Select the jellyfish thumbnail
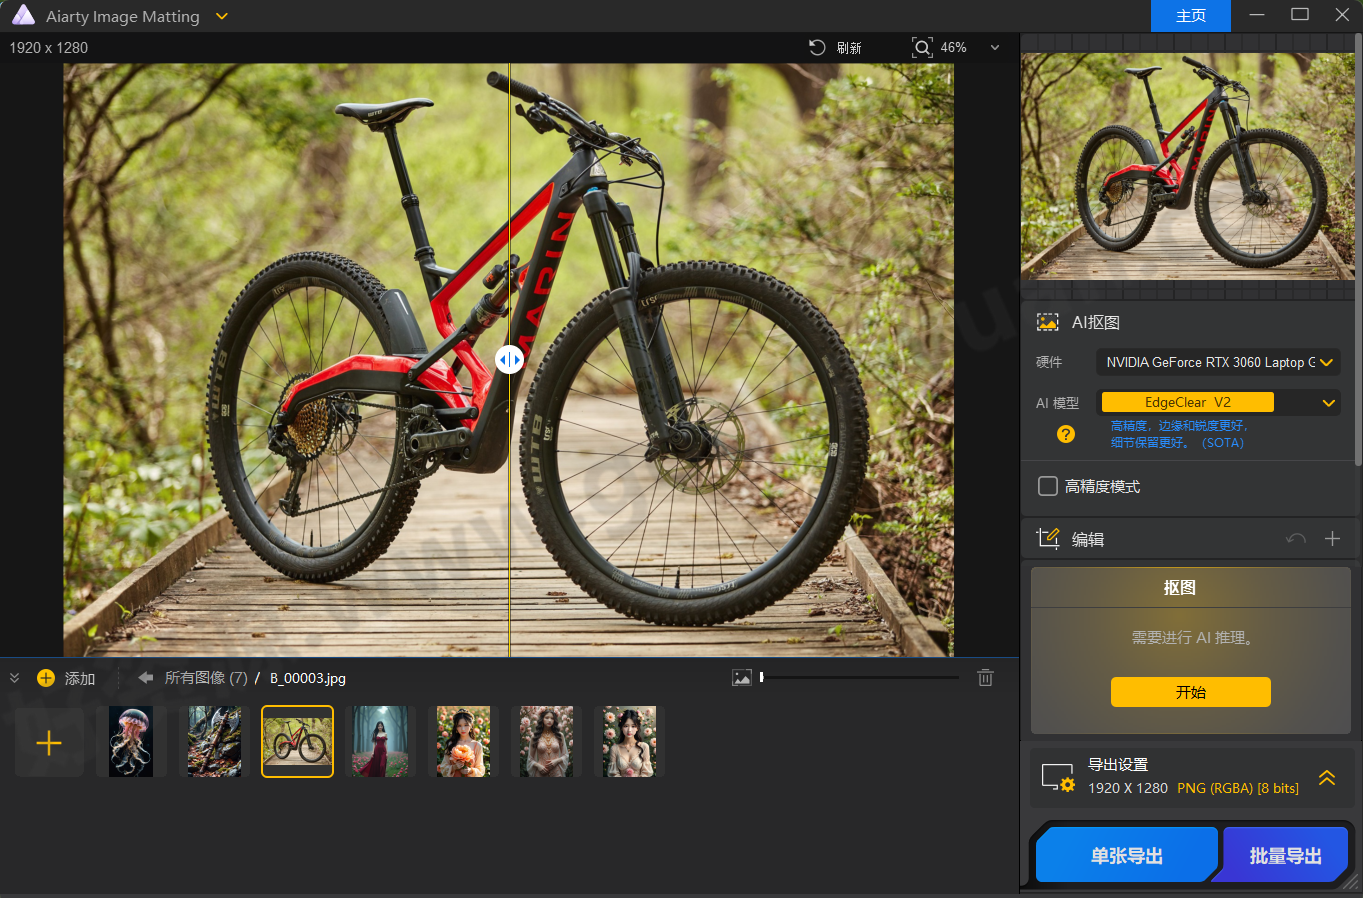 tap(131, 742)
